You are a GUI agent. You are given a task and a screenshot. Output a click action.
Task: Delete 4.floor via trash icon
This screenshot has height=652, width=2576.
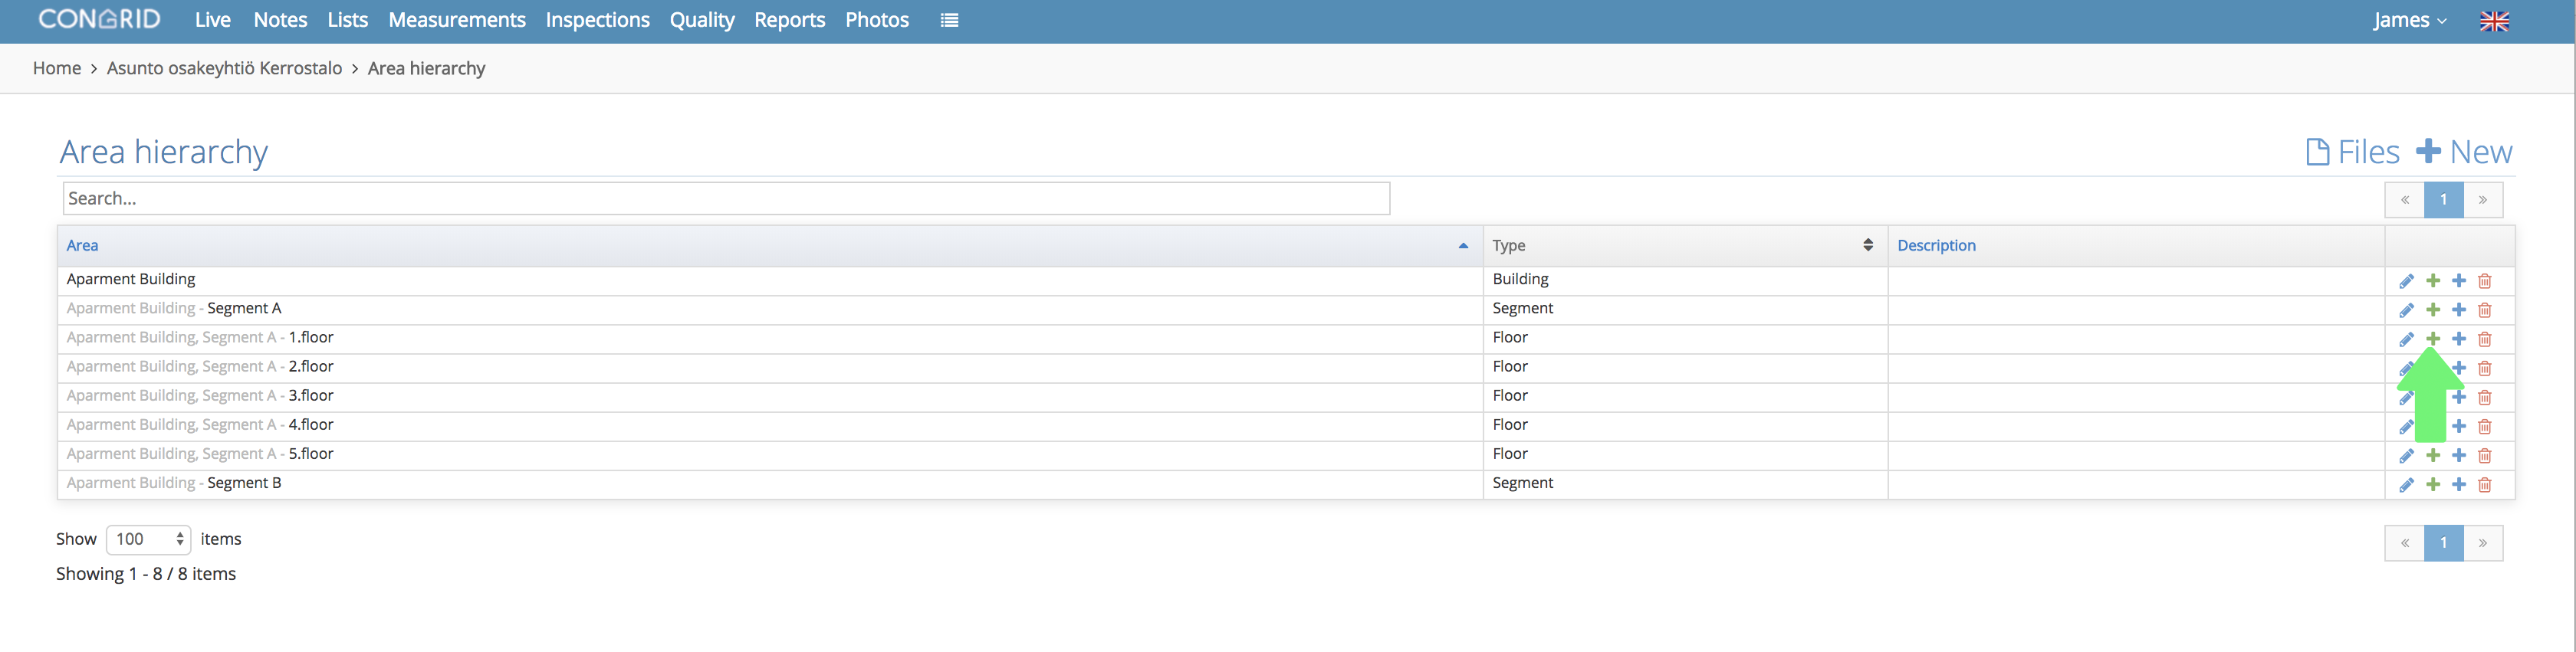point(2485,426)
